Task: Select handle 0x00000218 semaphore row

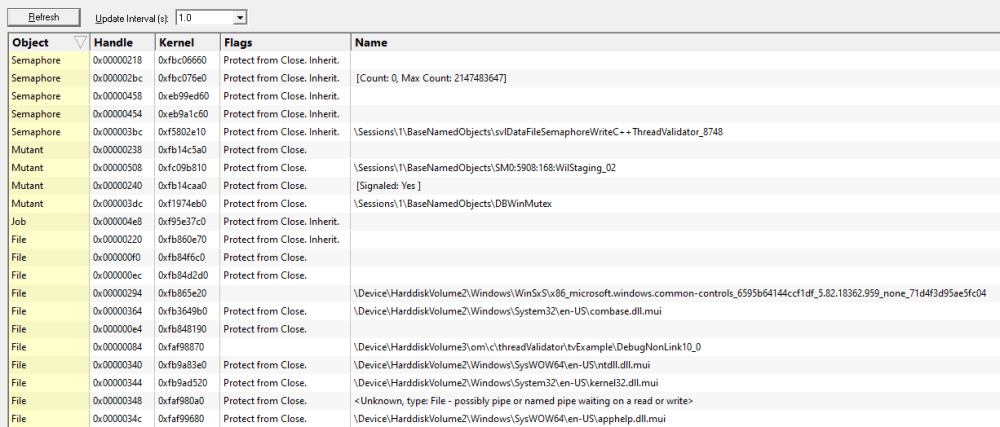Action: click(504, 61)
